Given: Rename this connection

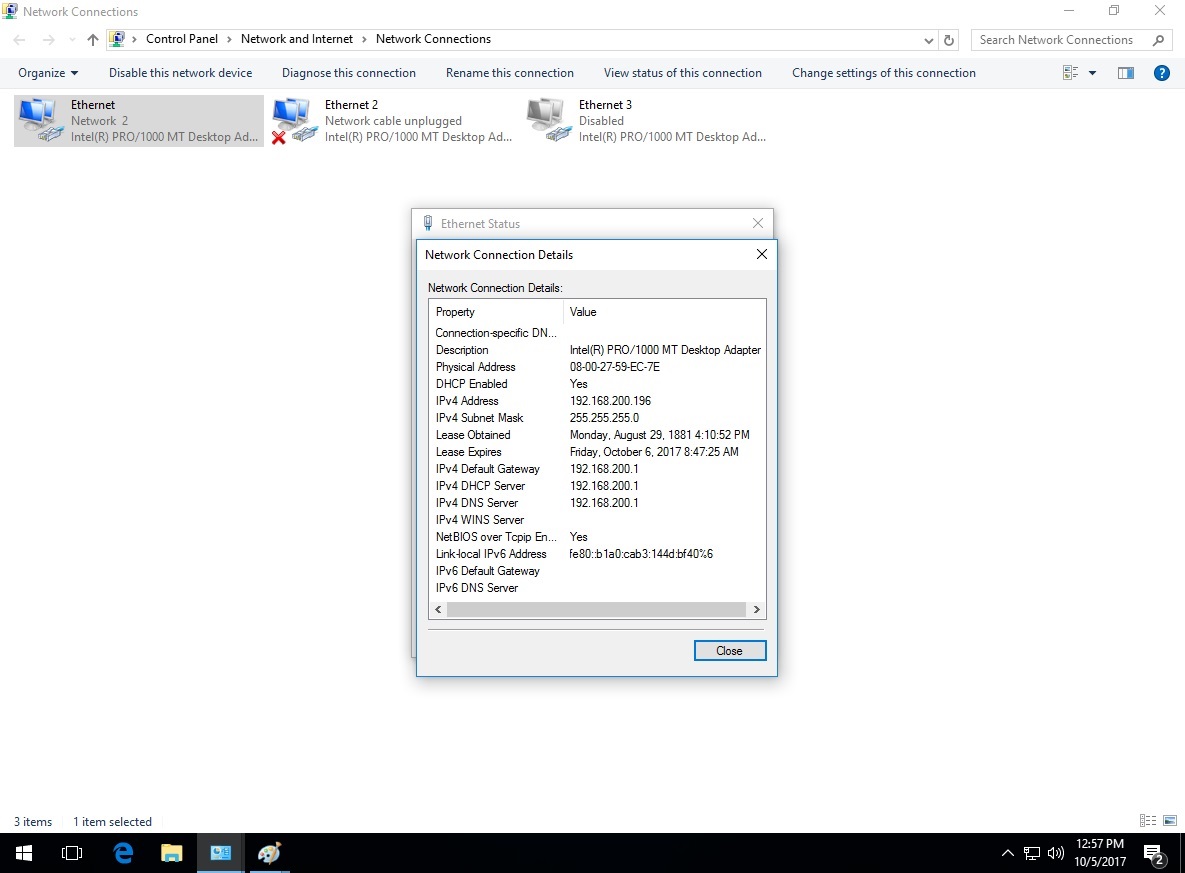Looking at the screenshot, I should click(x=509, y=73).
